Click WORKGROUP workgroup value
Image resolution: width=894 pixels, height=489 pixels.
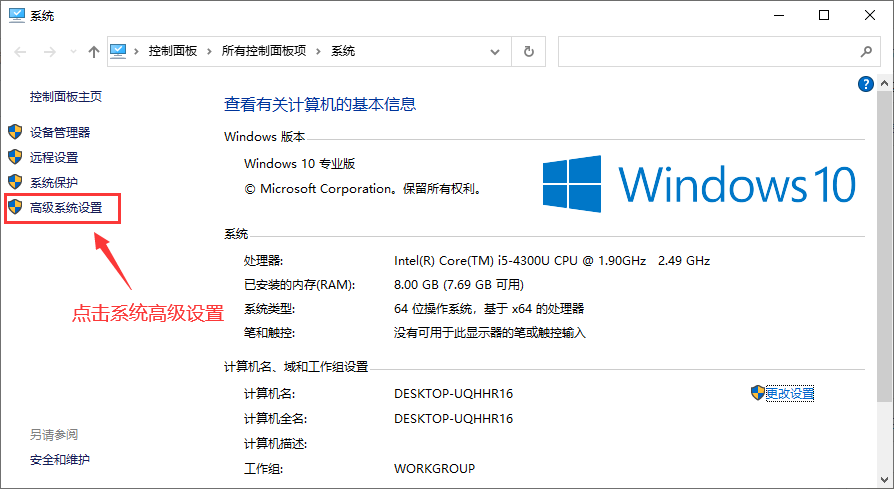coord(434,469)
